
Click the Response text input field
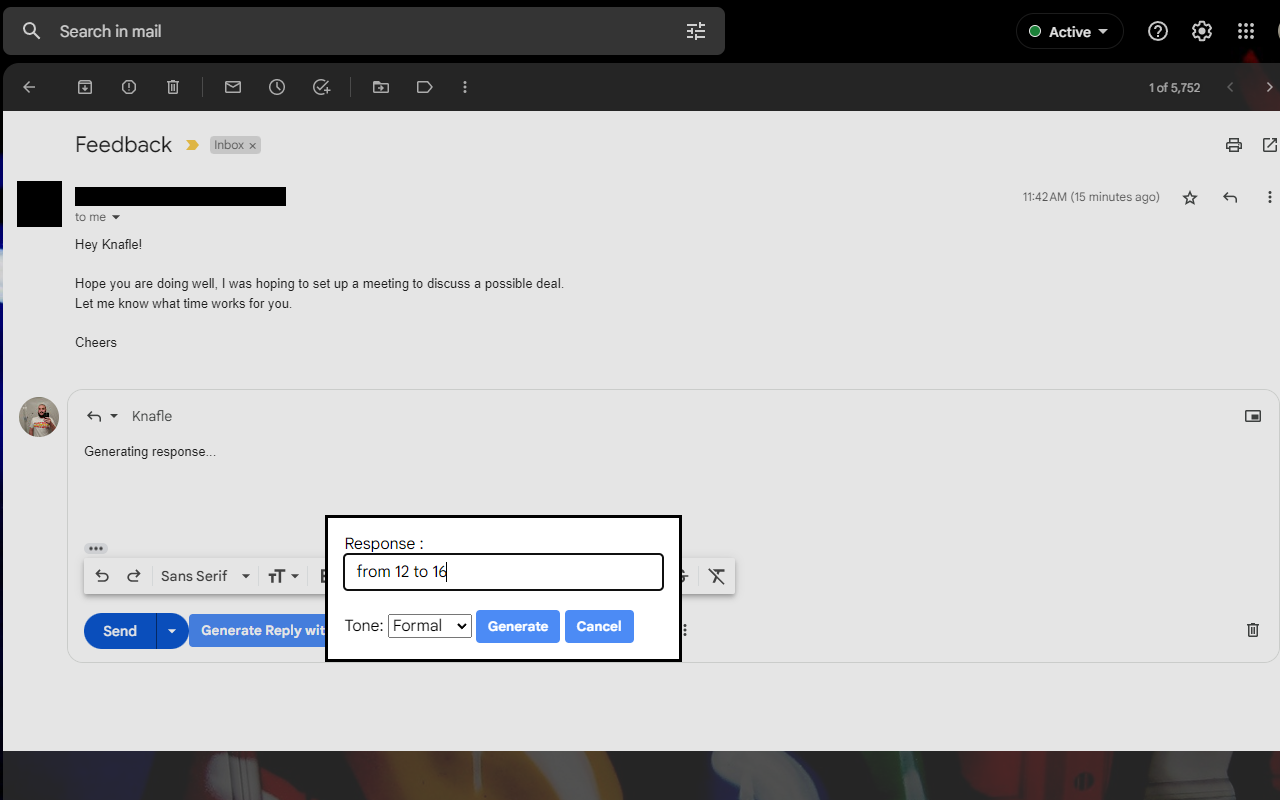coord(503,571)
